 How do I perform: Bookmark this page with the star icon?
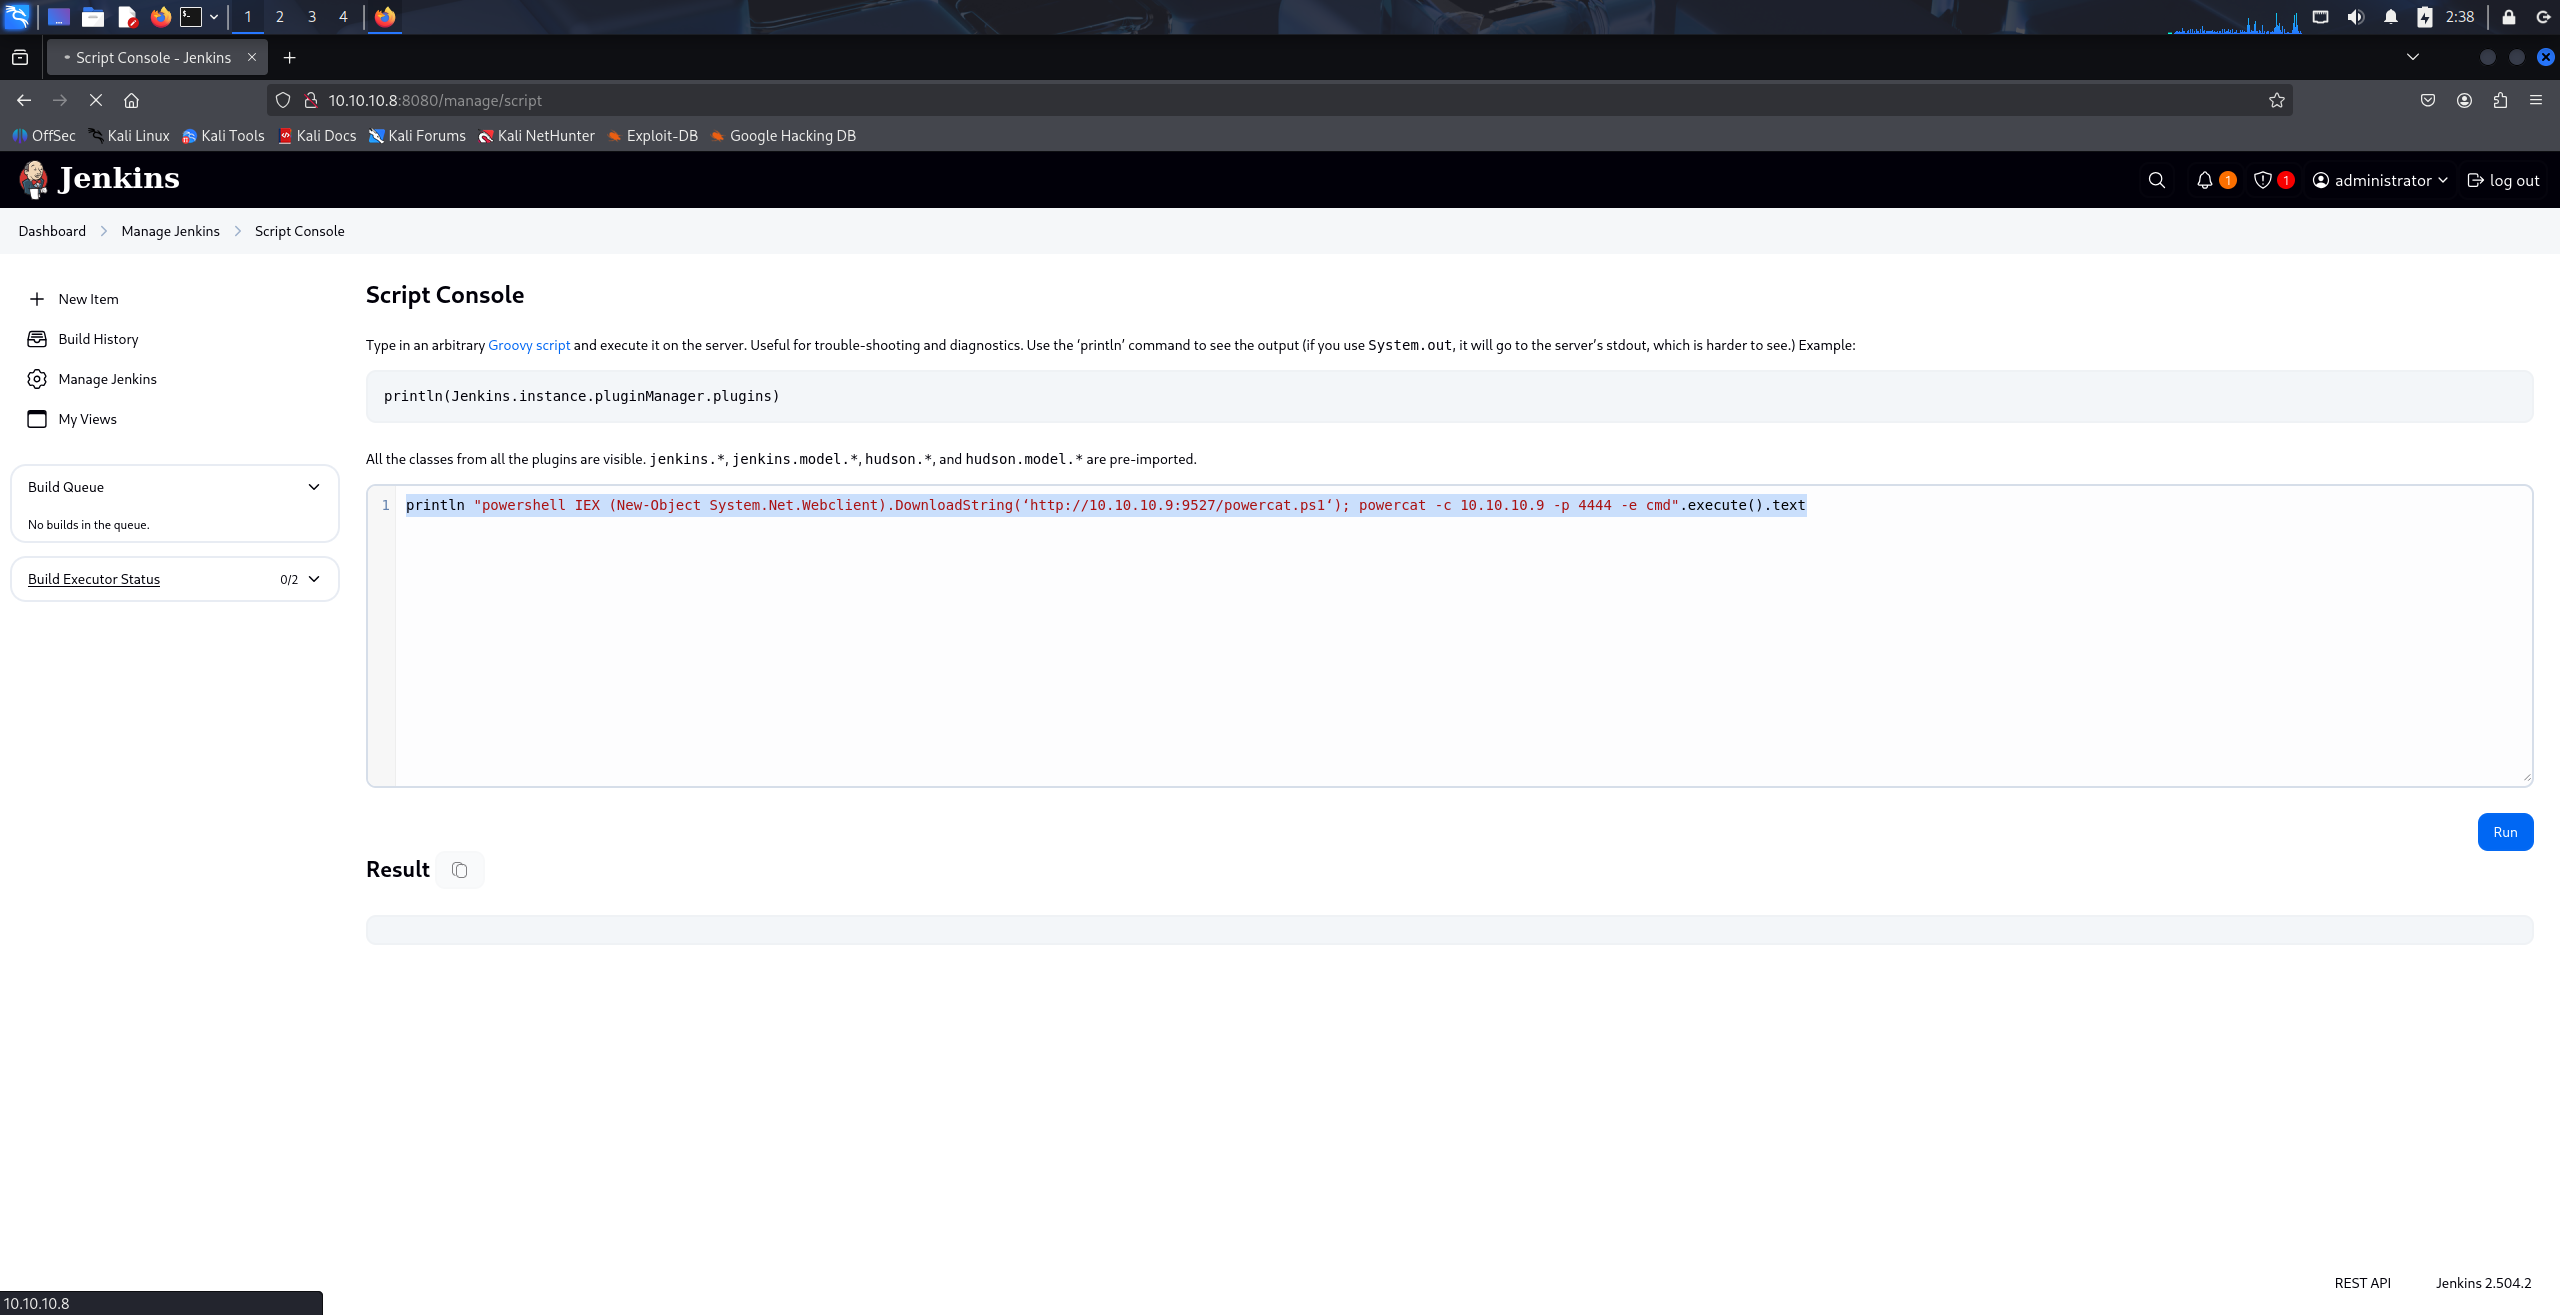click(2276, 100)
